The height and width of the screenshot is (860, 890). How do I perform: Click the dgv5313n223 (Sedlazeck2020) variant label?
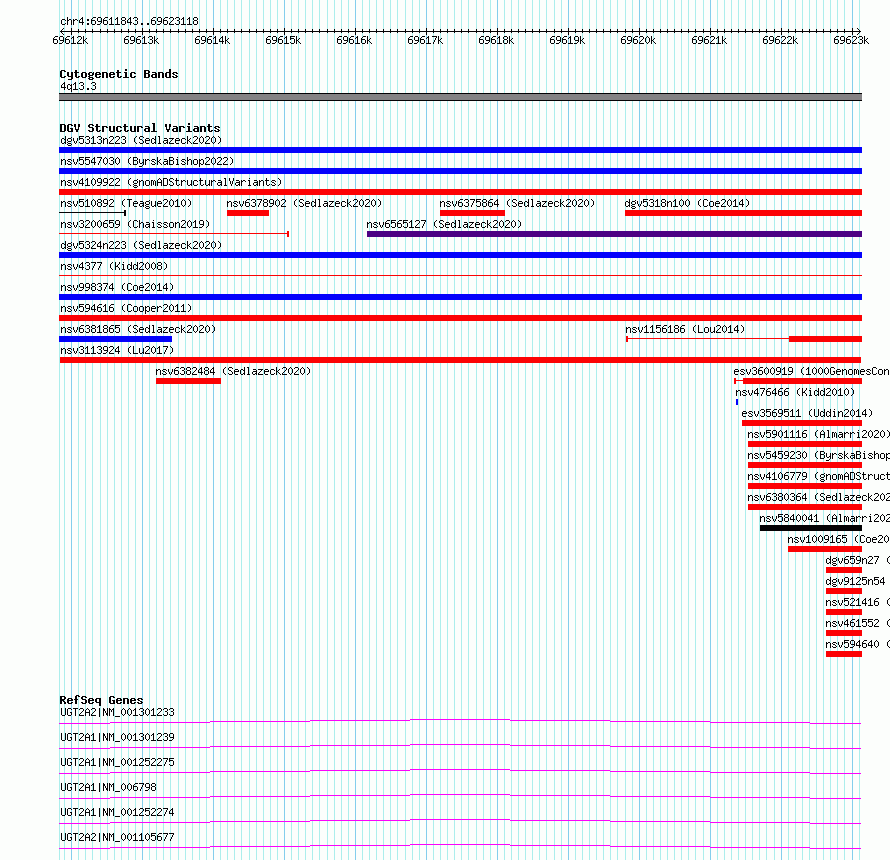(141, 140)
